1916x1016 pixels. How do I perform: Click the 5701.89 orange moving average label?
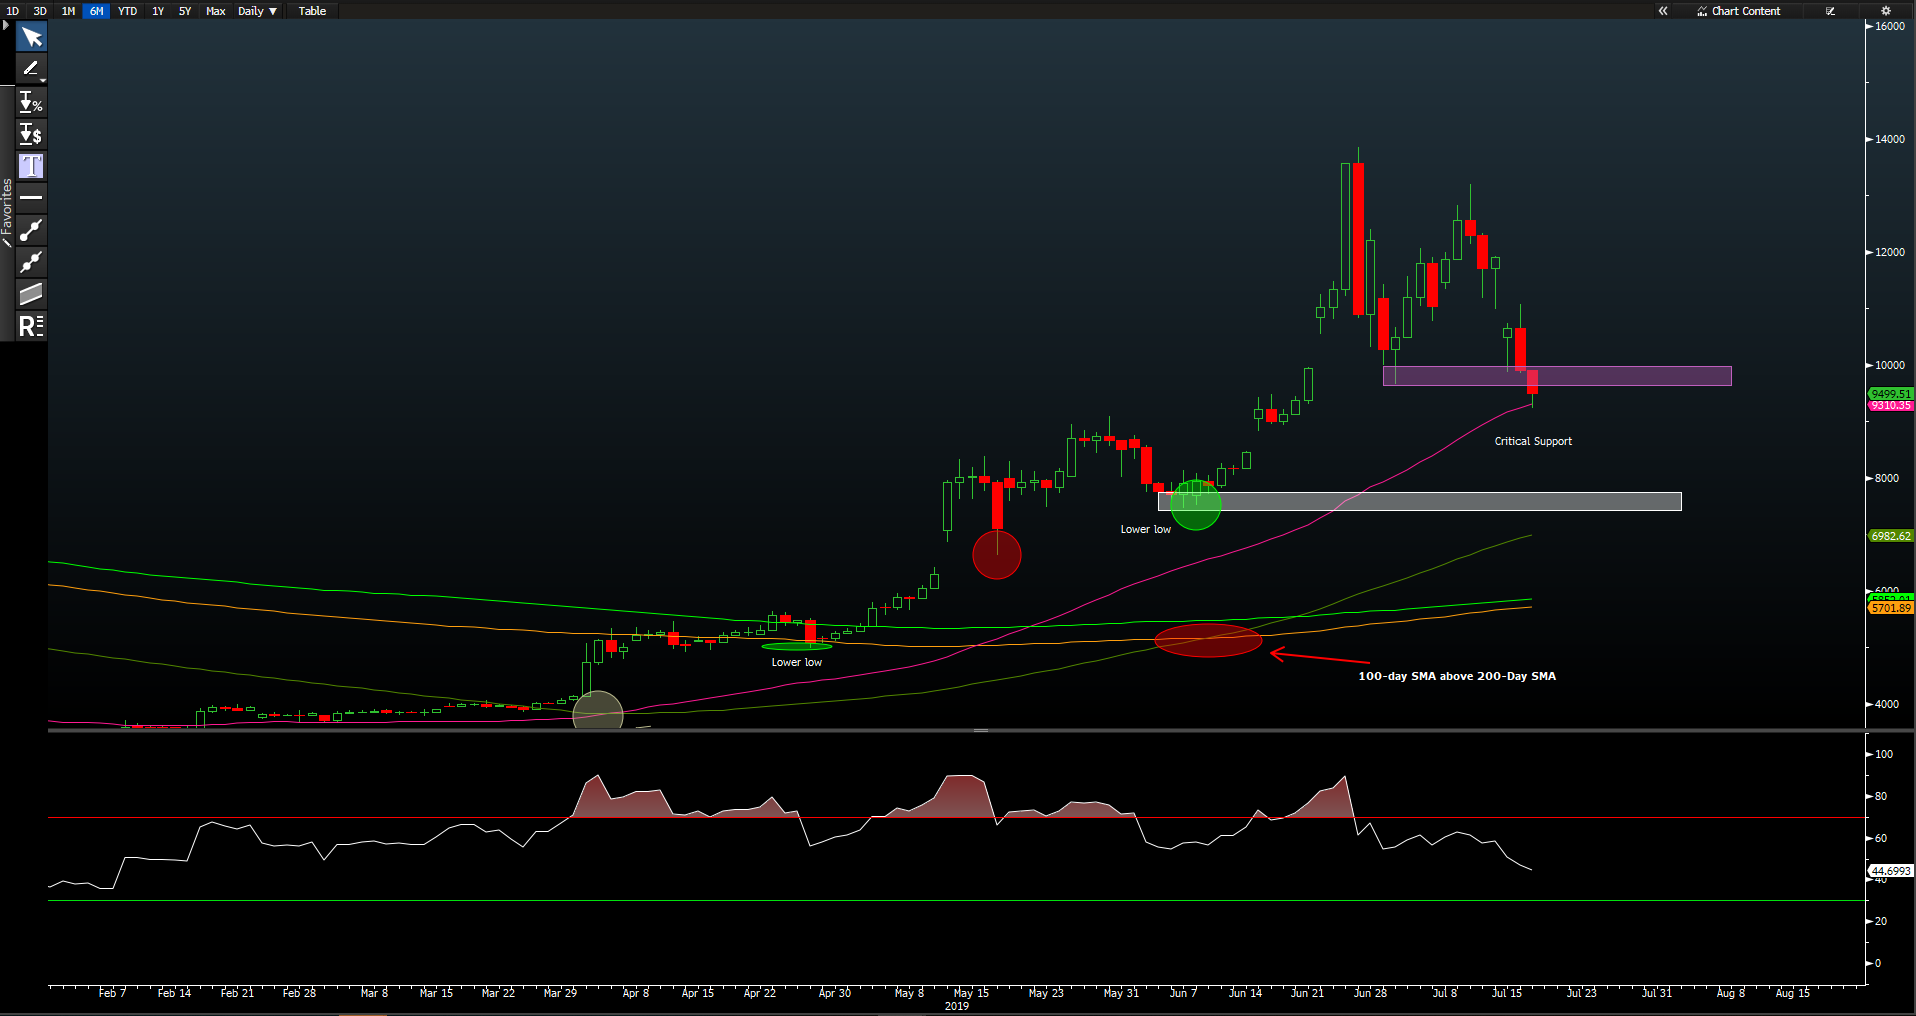pos(1891,608)
